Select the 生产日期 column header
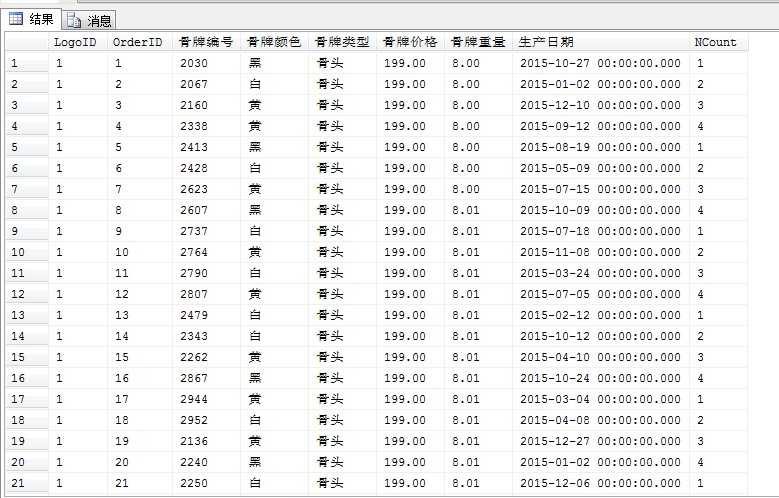The height and width of the screenshot is (498, 779). pyautogui.click(x=601, y=42)
